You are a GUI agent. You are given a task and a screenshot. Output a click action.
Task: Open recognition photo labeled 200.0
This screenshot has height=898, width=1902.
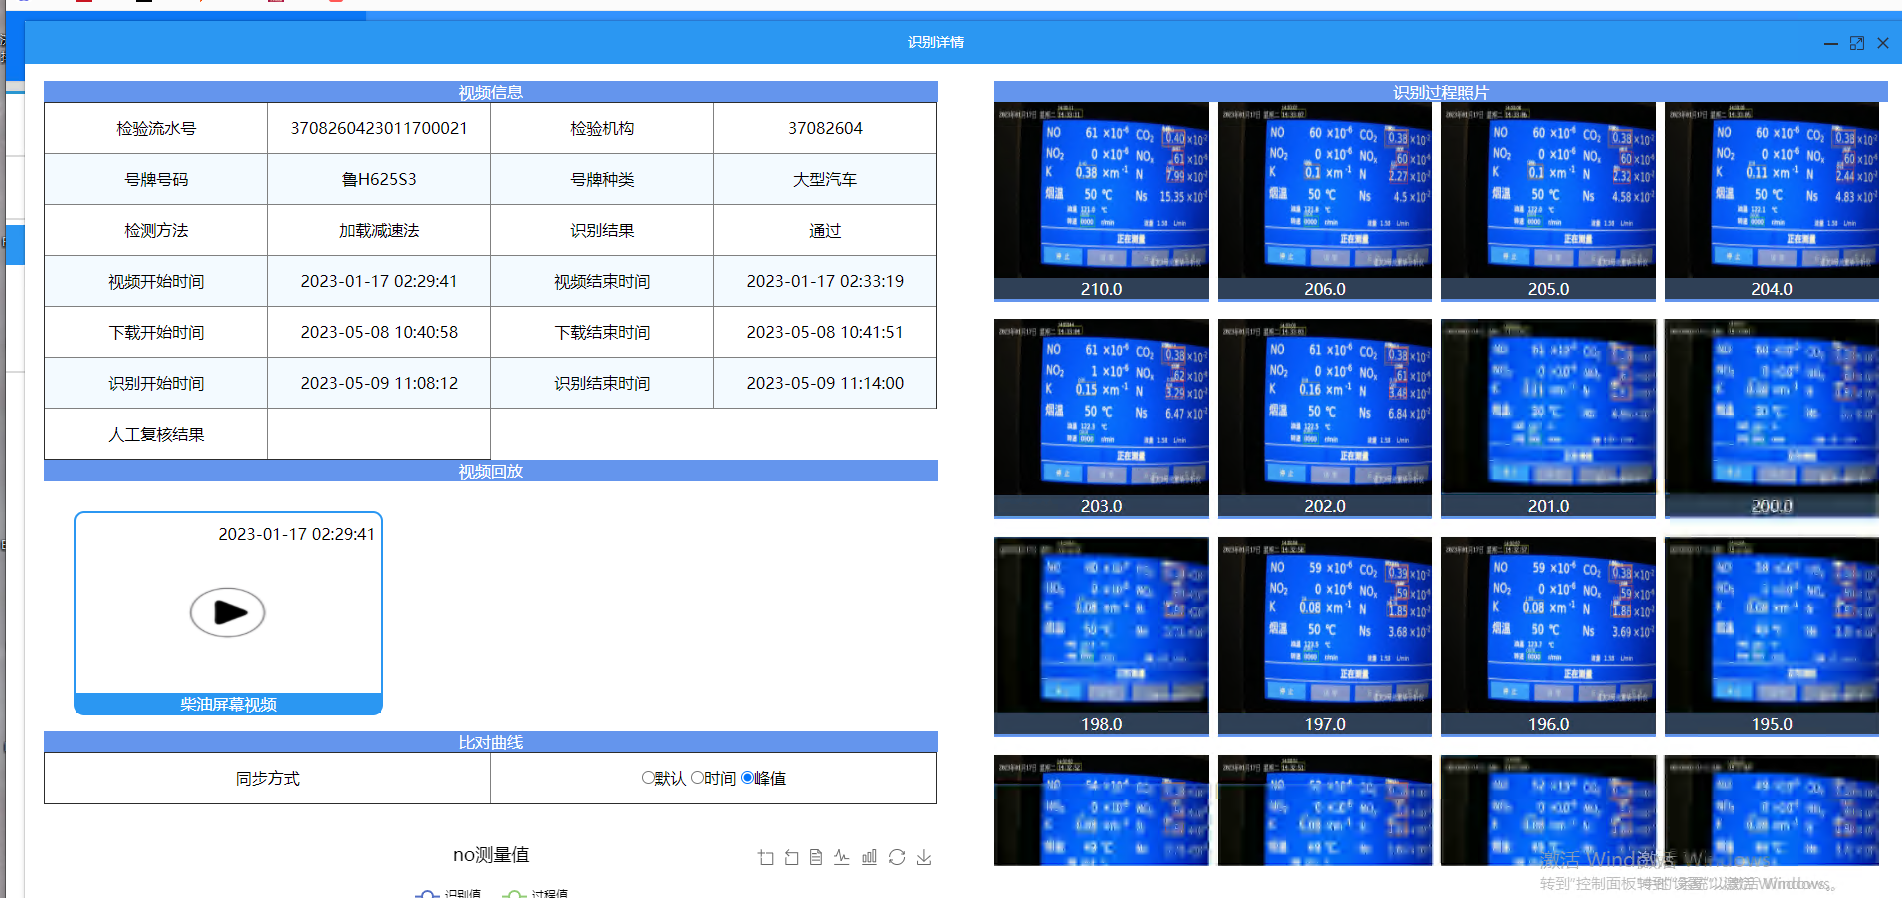coord(1772,418)
